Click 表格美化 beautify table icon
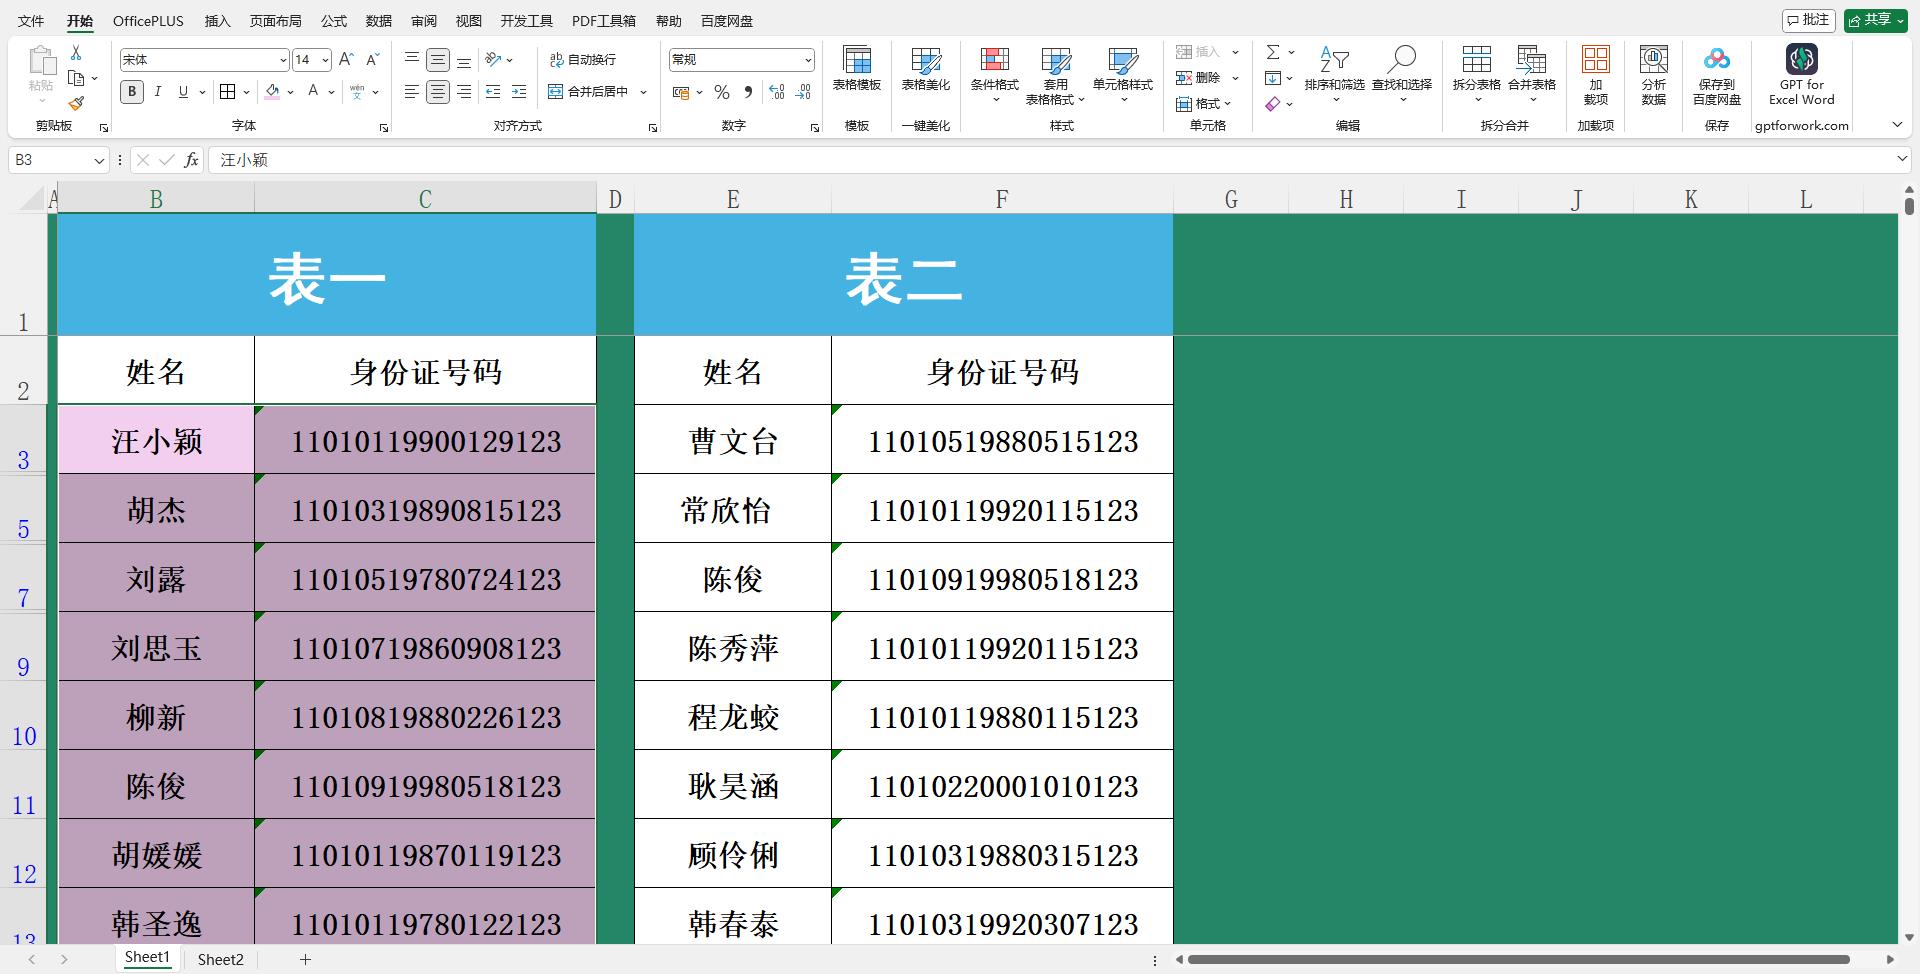The width and height of the screenshot is (1920, 974). tap(926, 70)
